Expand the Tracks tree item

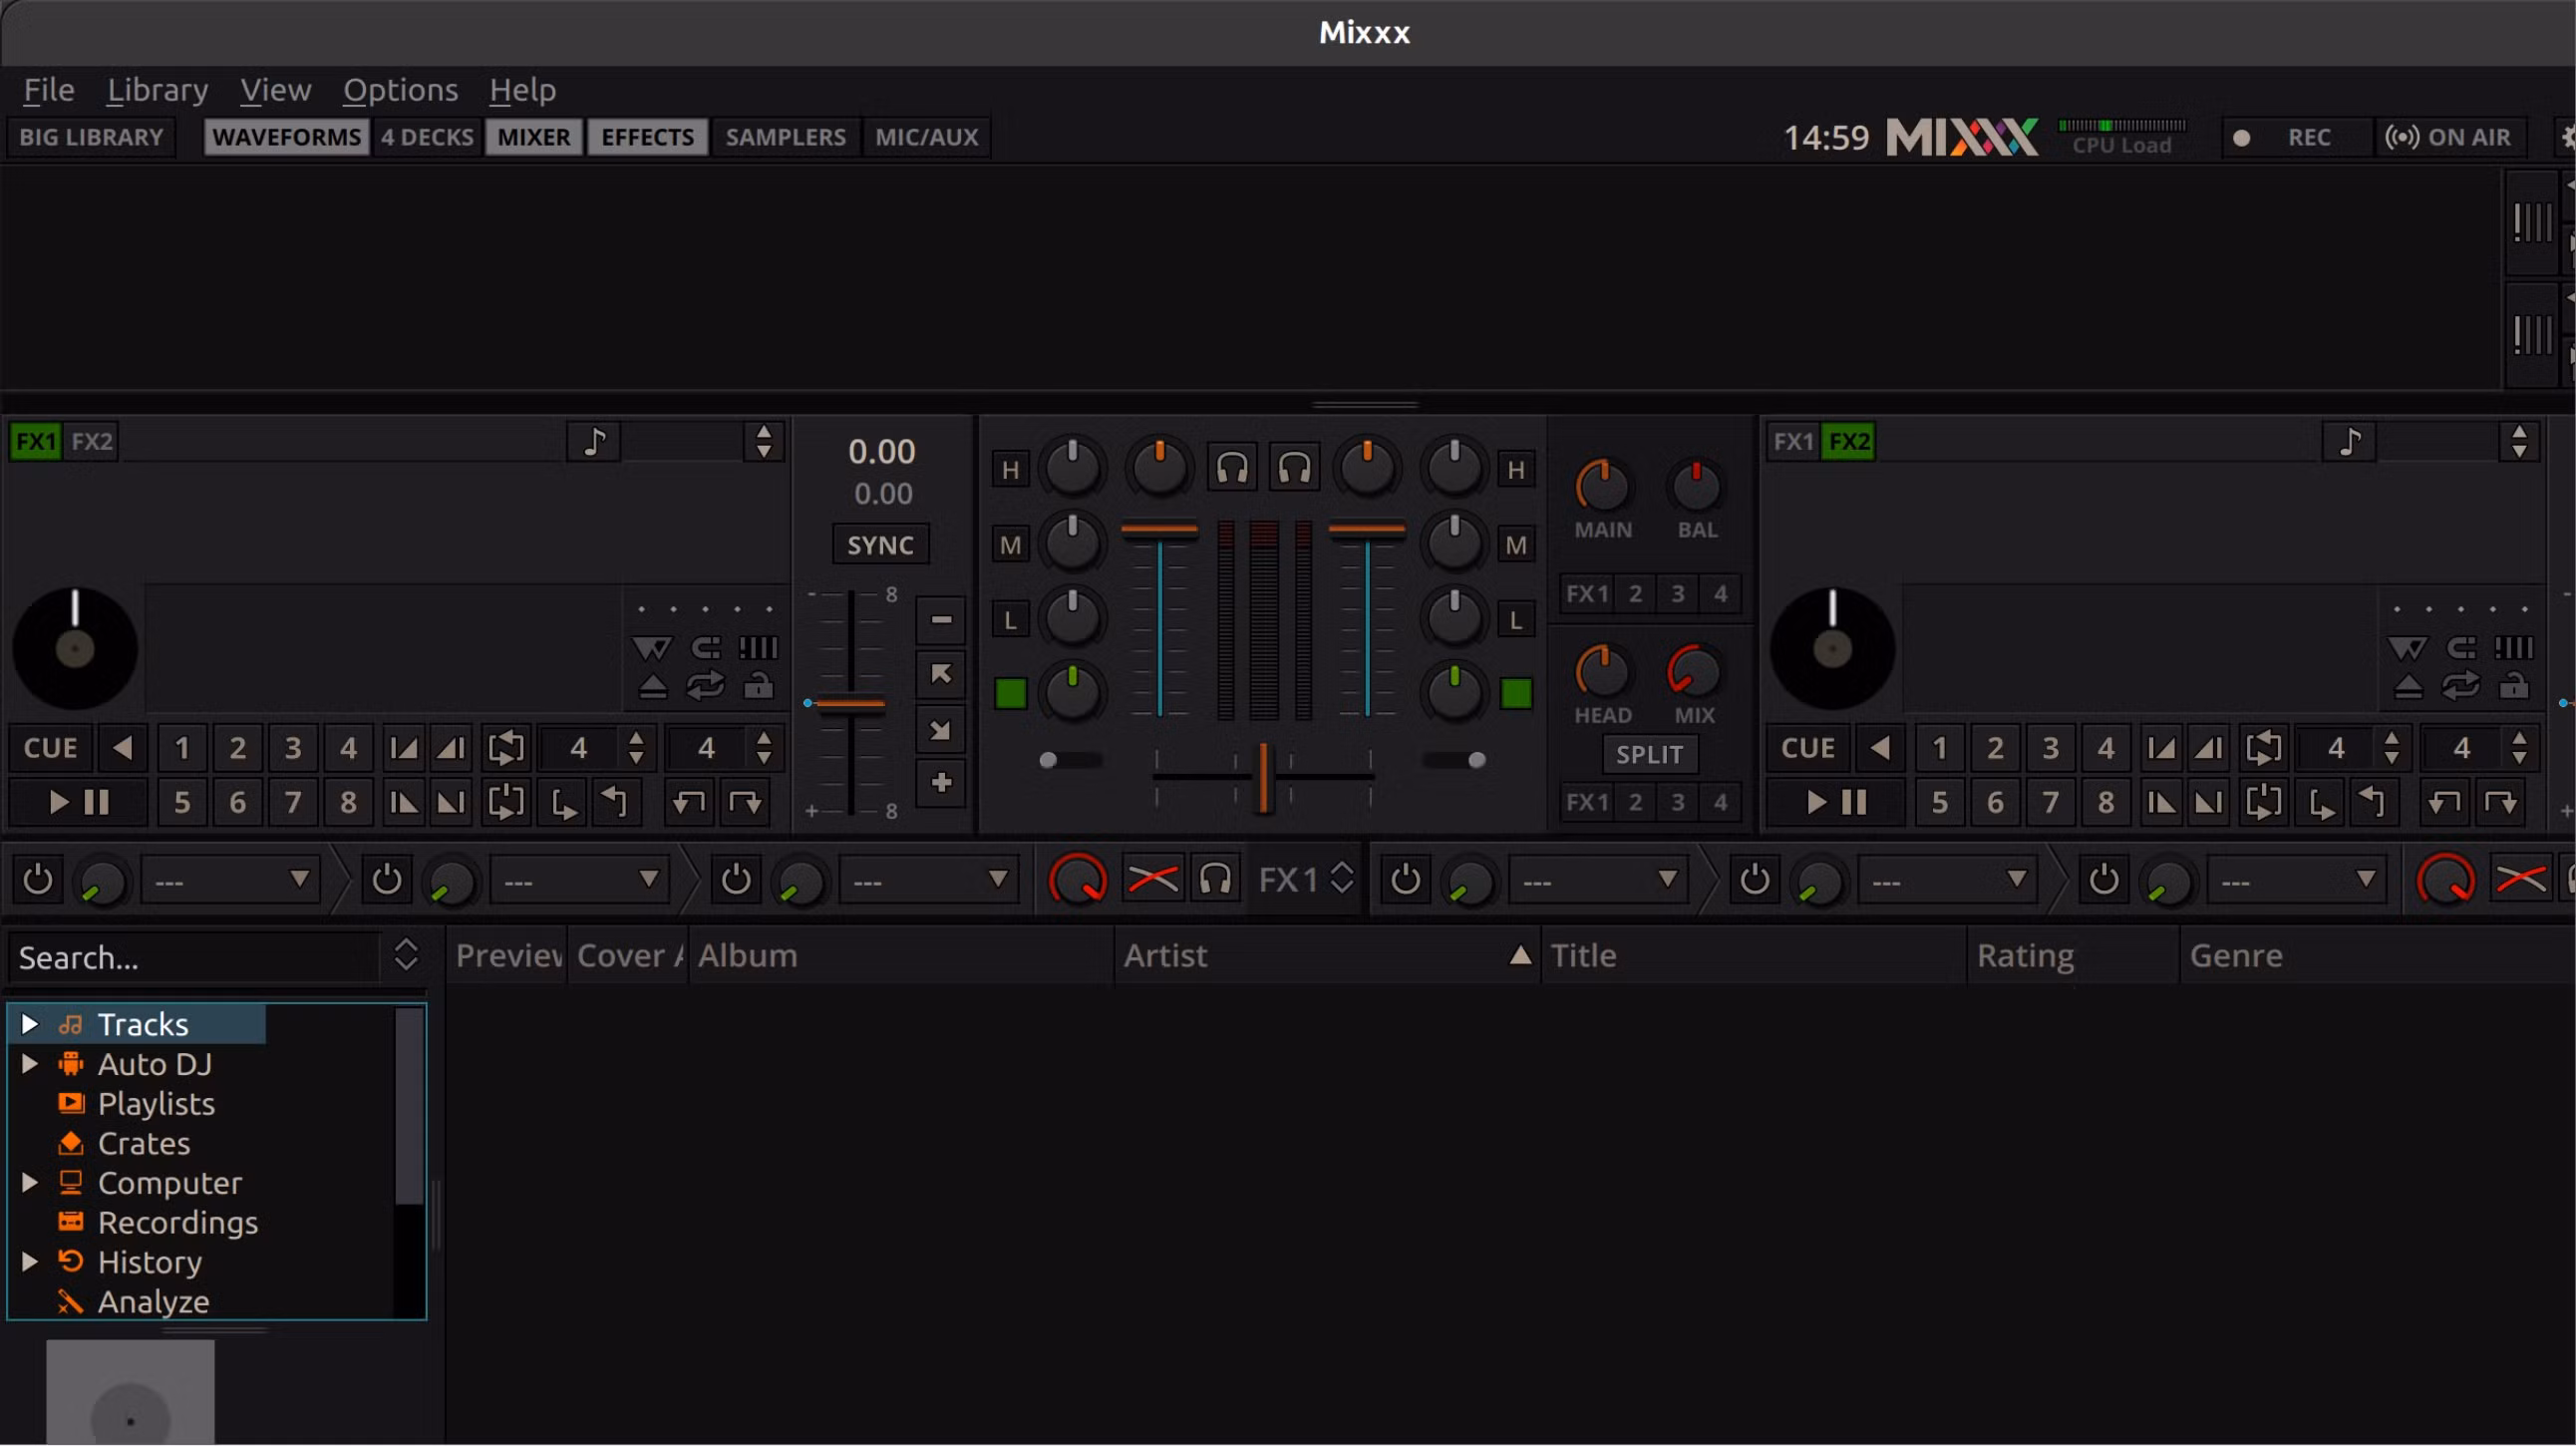click(x=30, y=1023)
